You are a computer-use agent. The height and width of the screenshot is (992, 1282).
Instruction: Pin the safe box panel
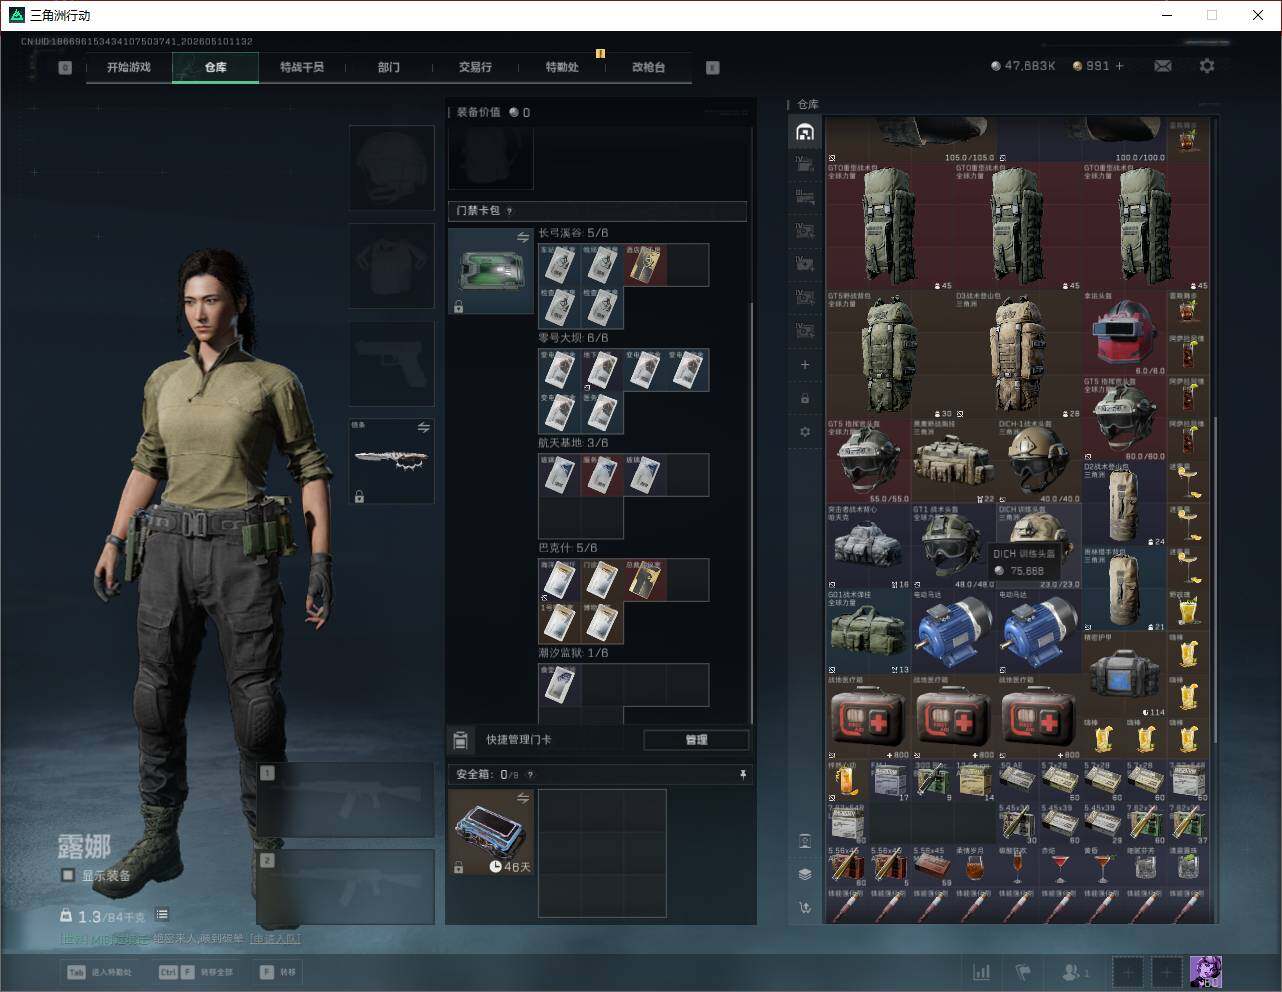point(743,775)
